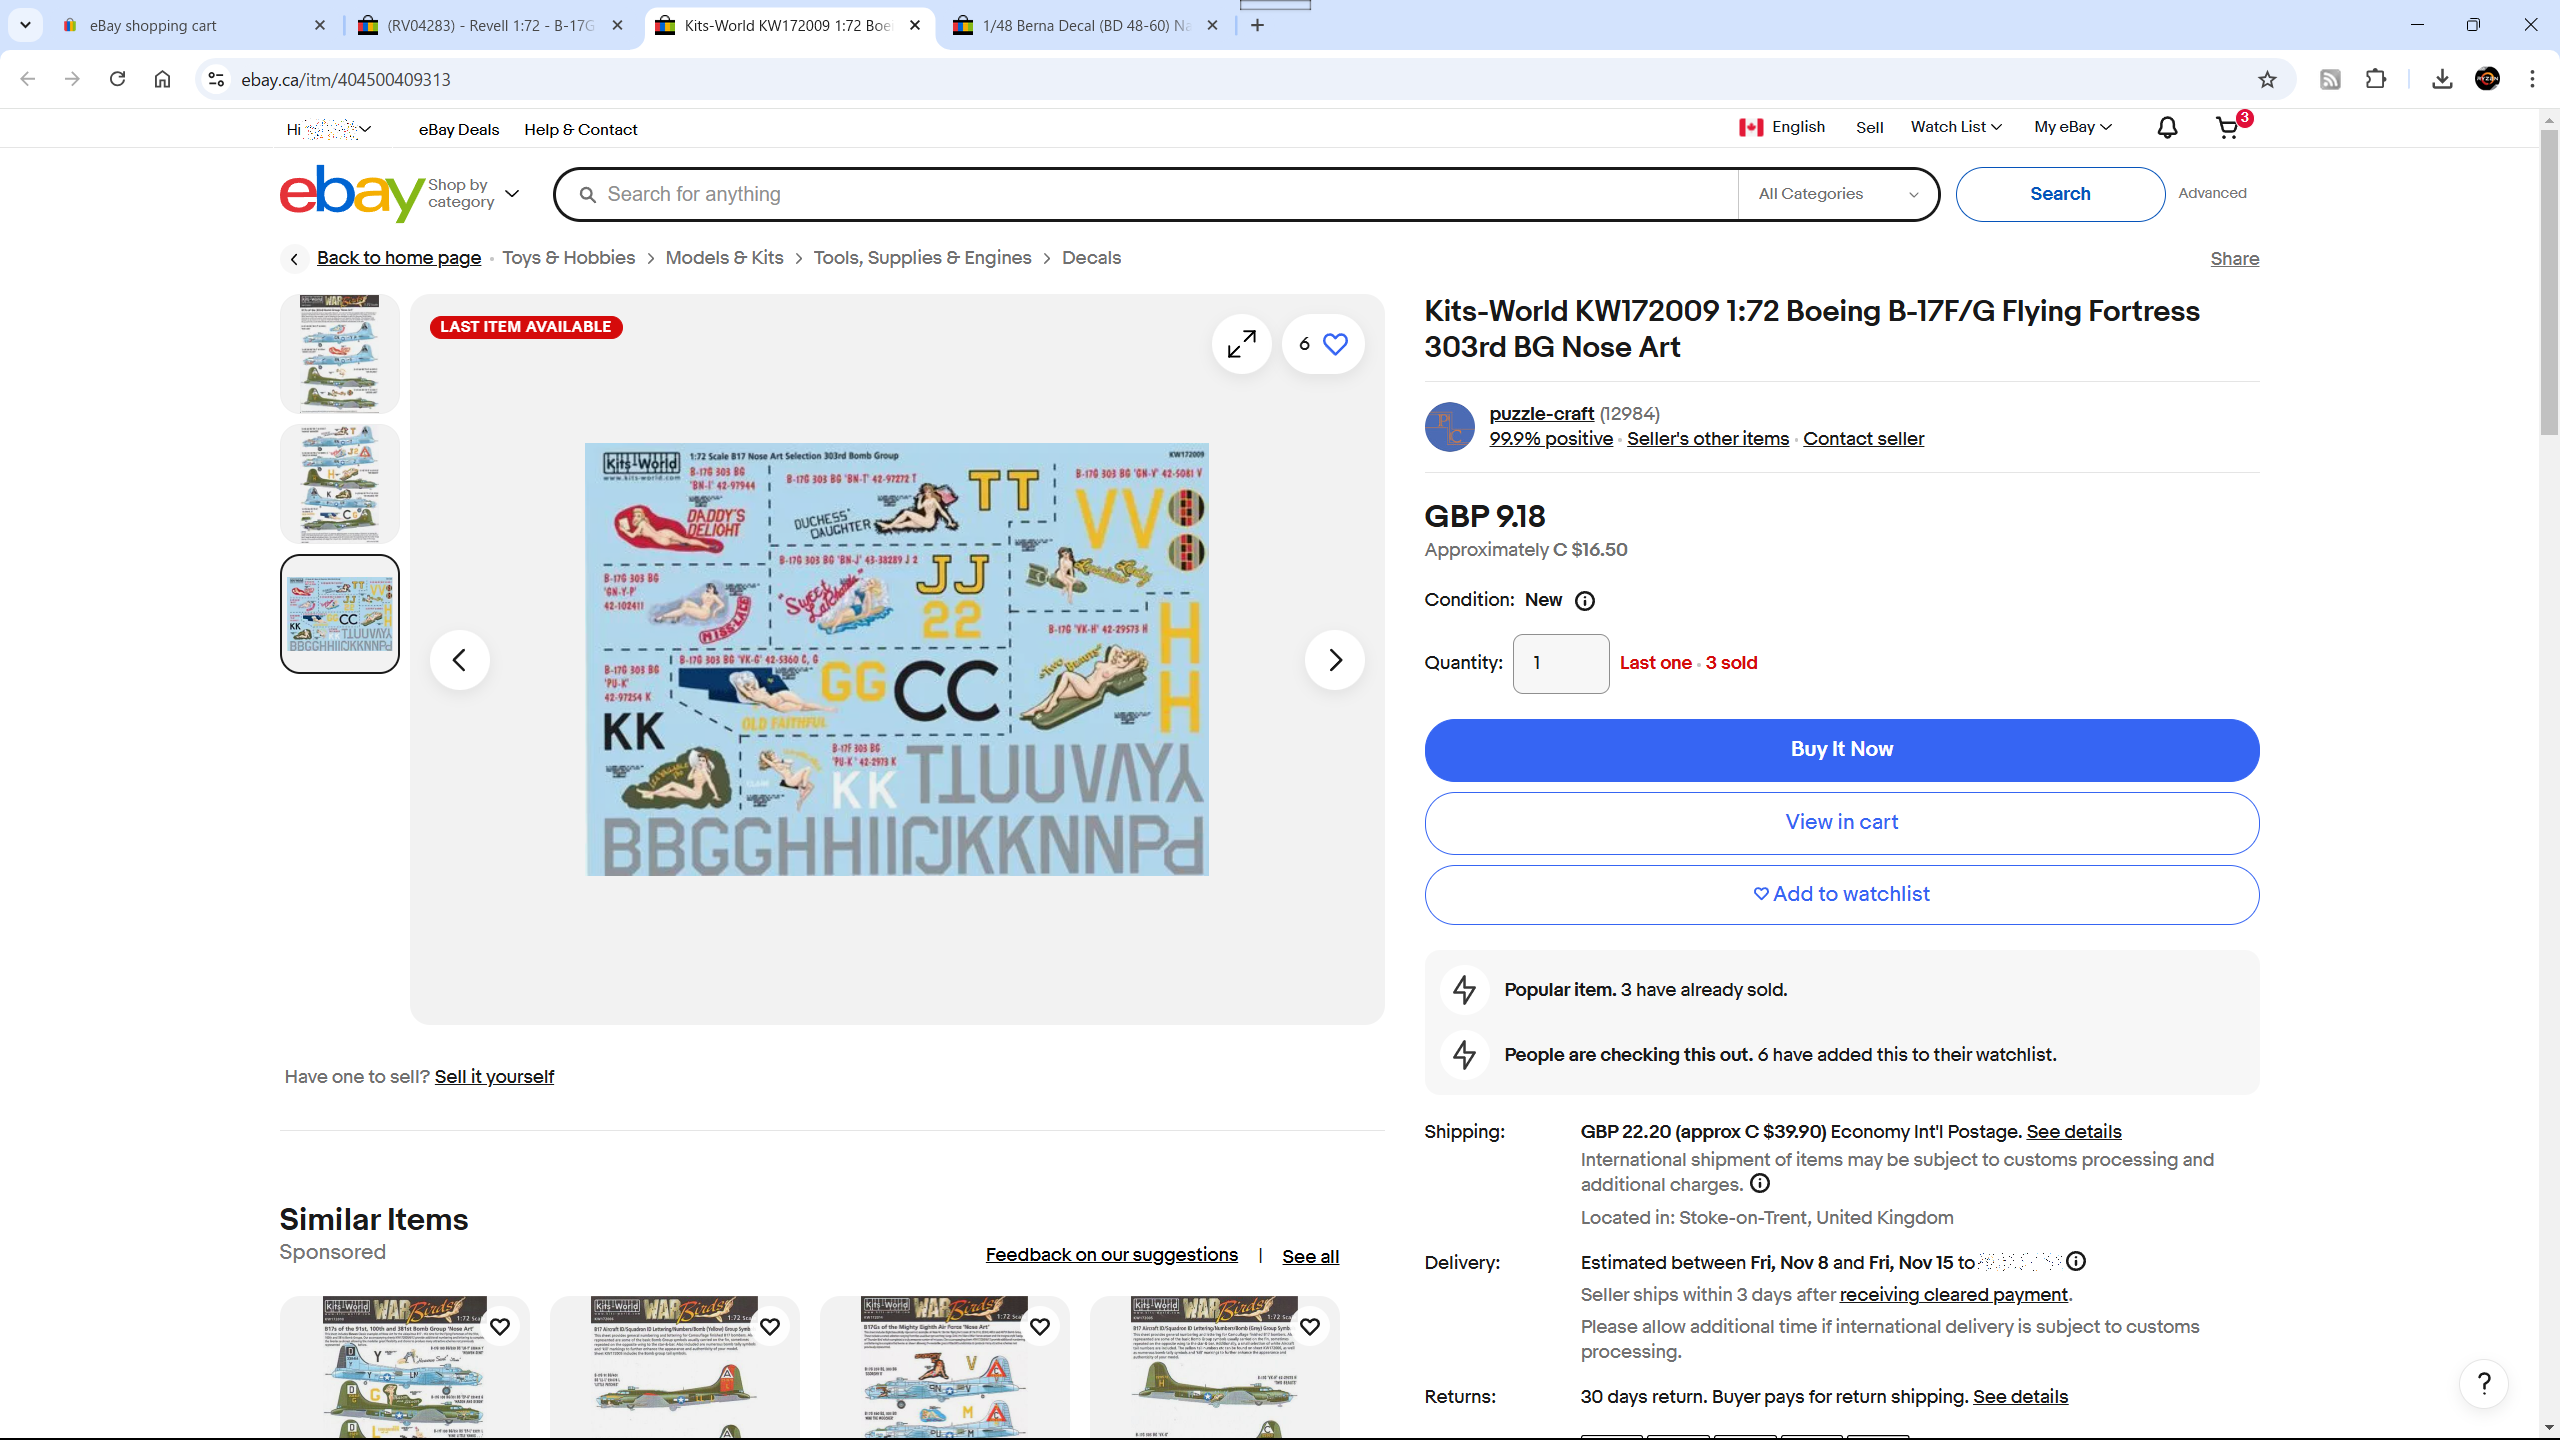Image resolution: width=2560 pixels, height=1440 pixels.
Task: Open notifications bell icon
Action: click(x=2167, y=128)
